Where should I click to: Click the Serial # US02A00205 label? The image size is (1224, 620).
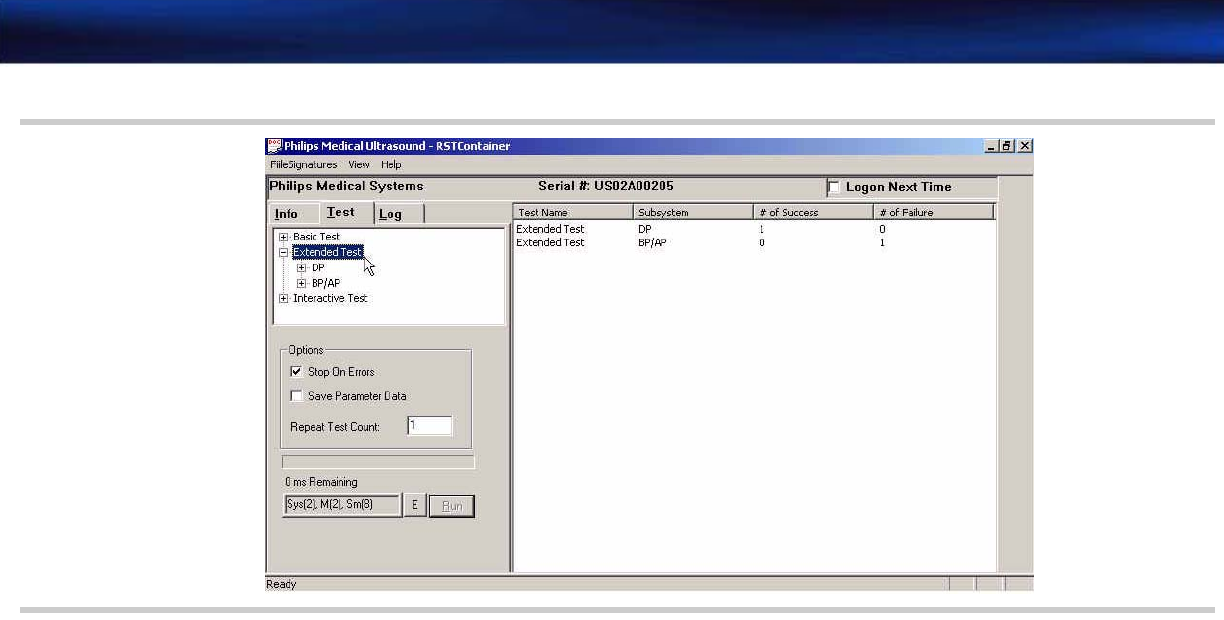[606, 186]
